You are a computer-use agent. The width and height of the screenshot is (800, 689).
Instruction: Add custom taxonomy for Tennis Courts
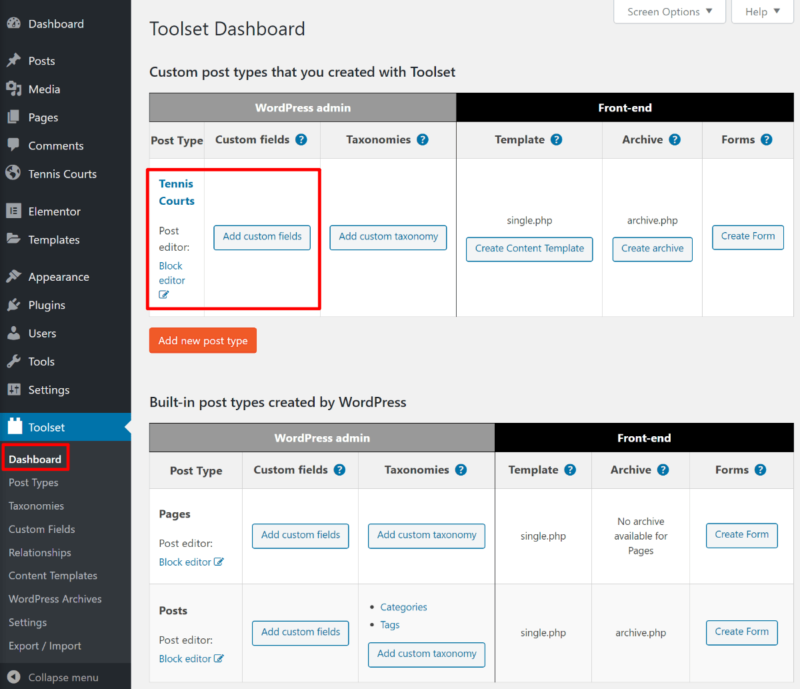click(x=388, y=237)
